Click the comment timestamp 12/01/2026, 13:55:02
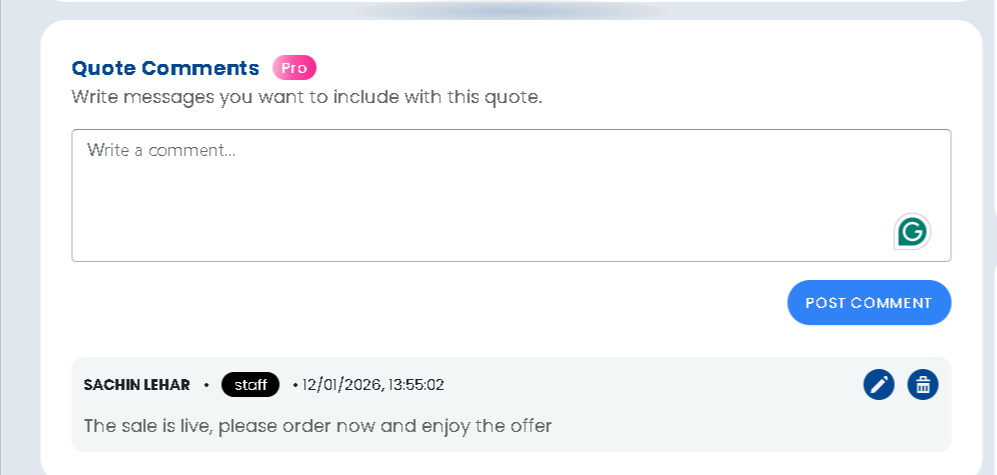 [x=373, y=385]
